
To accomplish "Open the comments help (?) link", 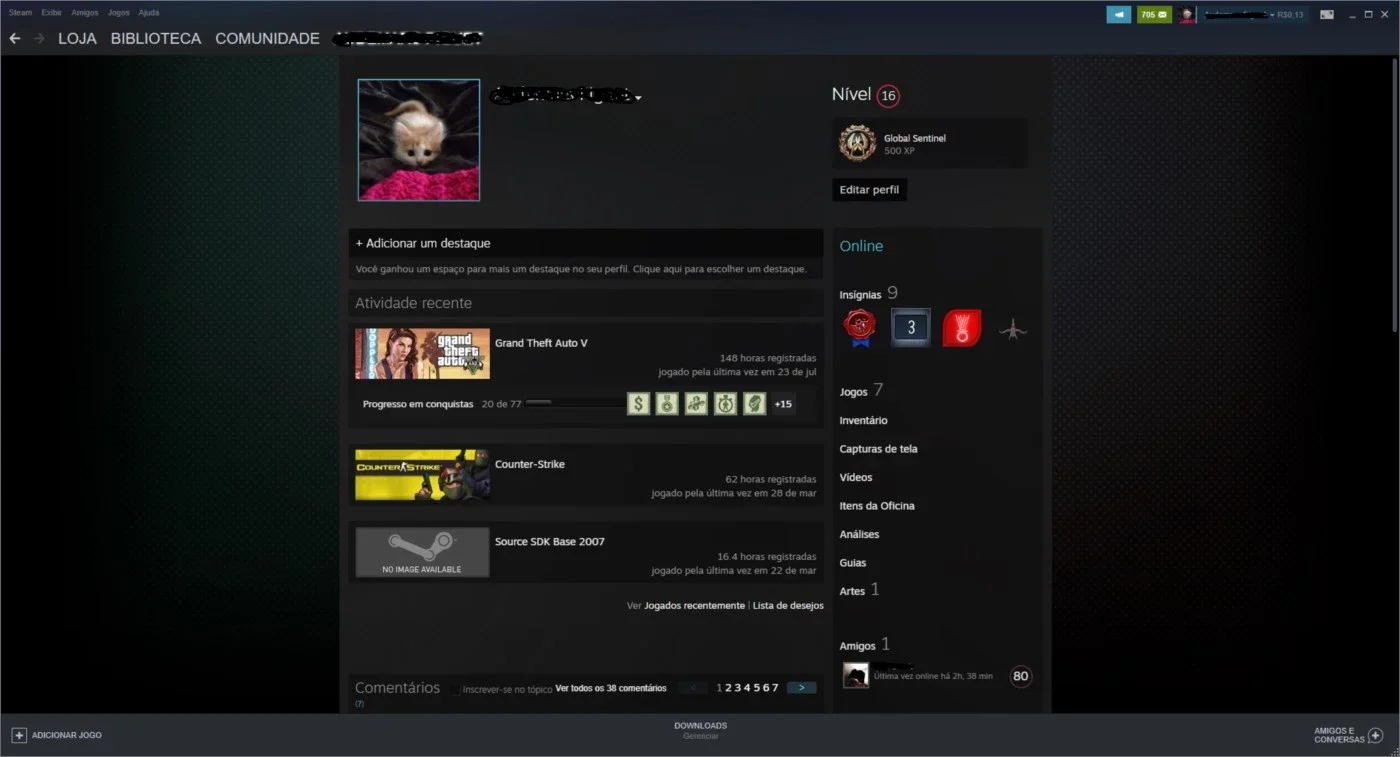I will (x=359, y=704).
